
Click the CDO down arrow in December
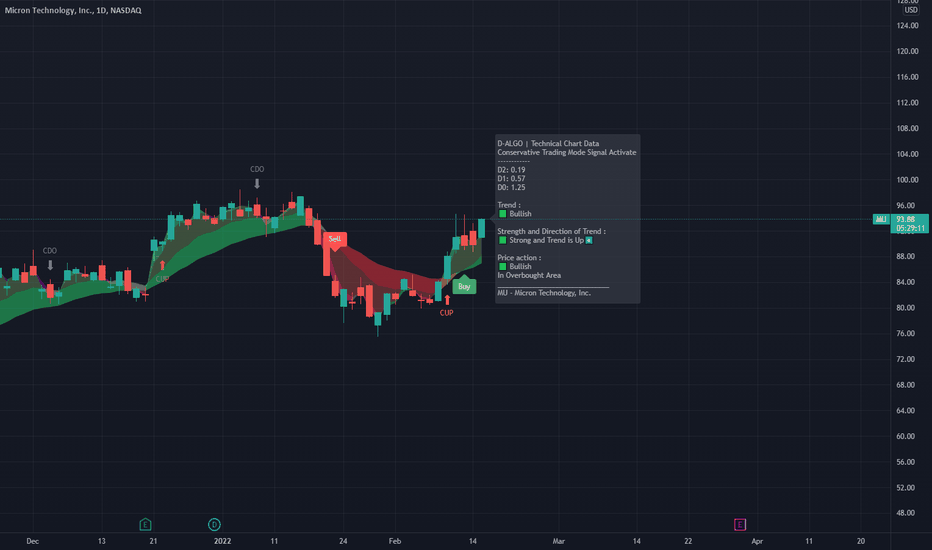(x=50, y=265)
